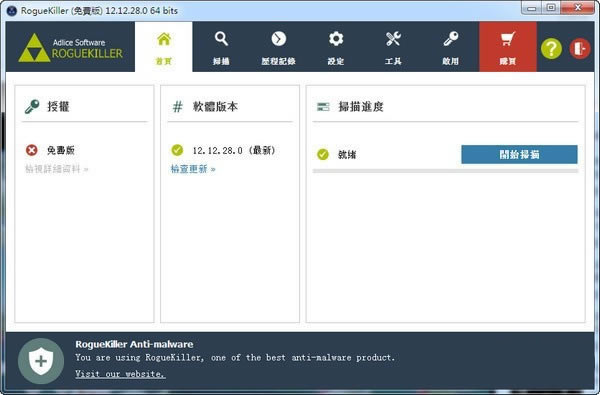This screenshot has height=395, width=600.
Task: Click the green check beside version 12.12.28.0
Action: tap(177, 150)
